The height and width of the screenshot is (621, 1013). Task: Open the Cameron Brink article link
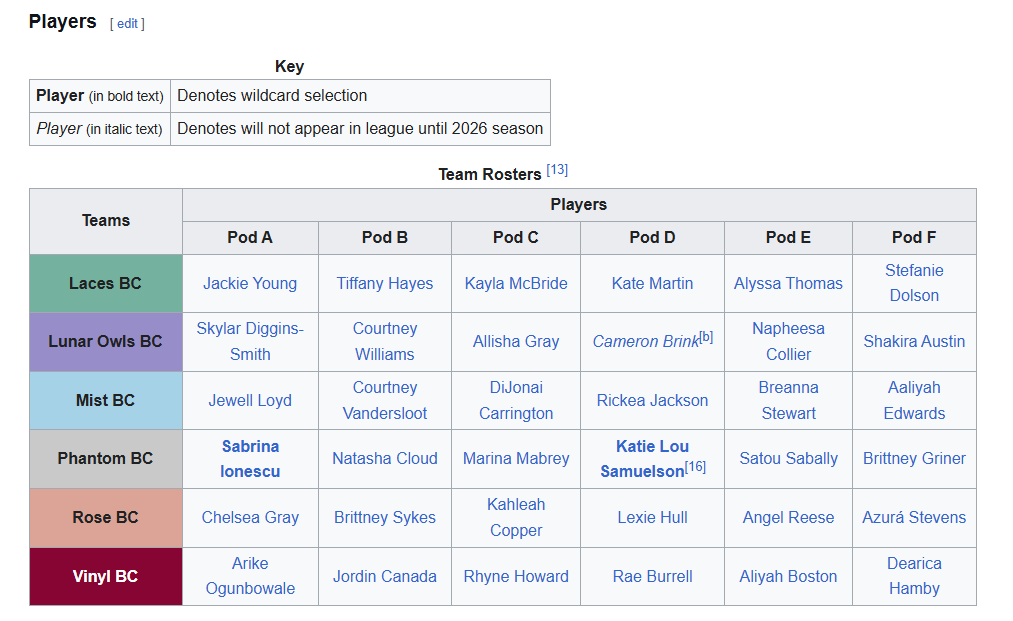click(x=645, y=342)
